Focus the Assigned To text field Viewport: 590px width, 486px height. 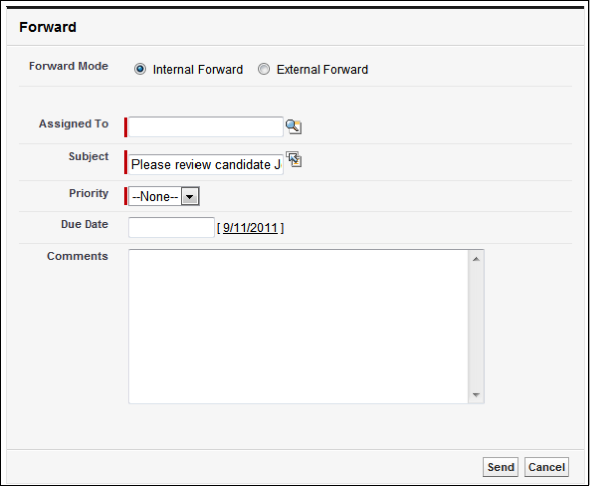click(205, 127)
